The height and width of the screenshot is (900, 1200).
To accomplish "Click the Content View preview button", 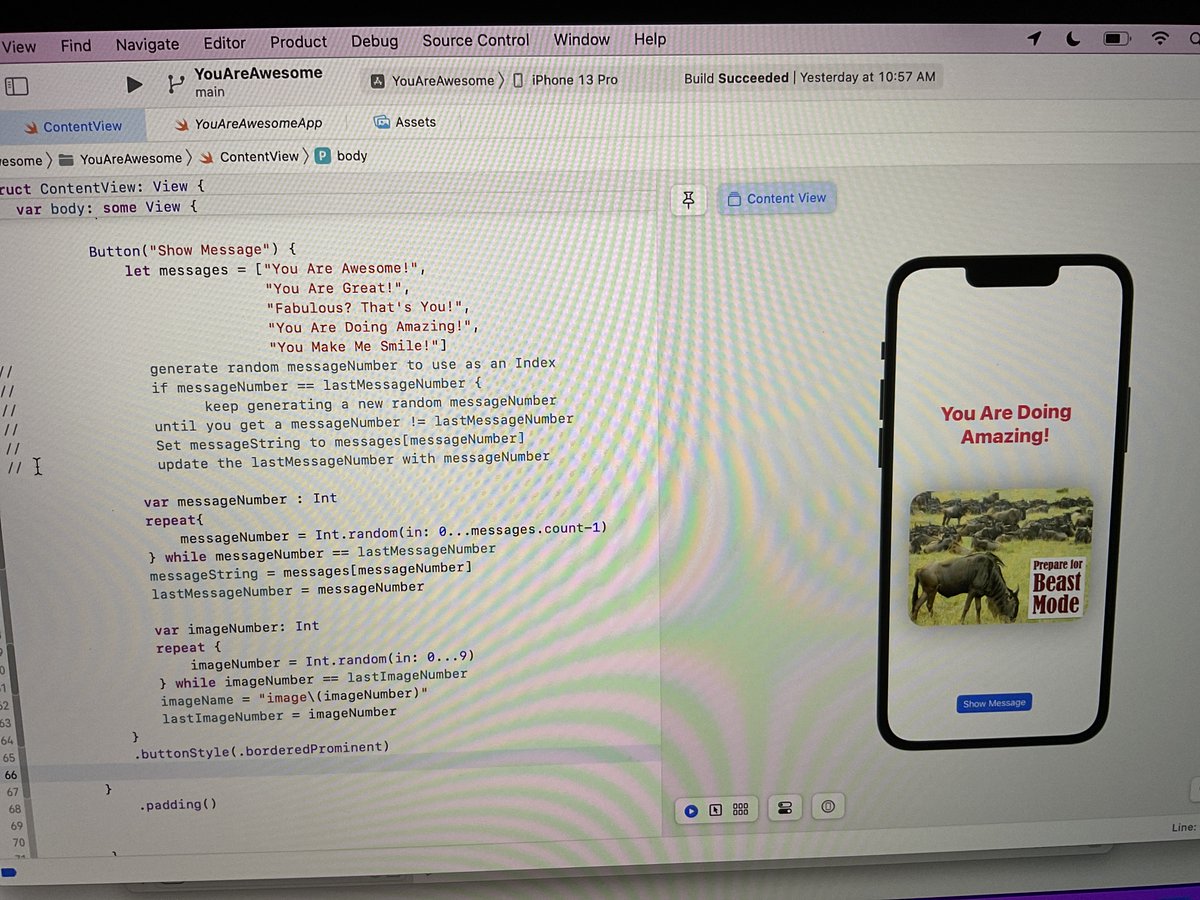I will [x=777, y=198].
